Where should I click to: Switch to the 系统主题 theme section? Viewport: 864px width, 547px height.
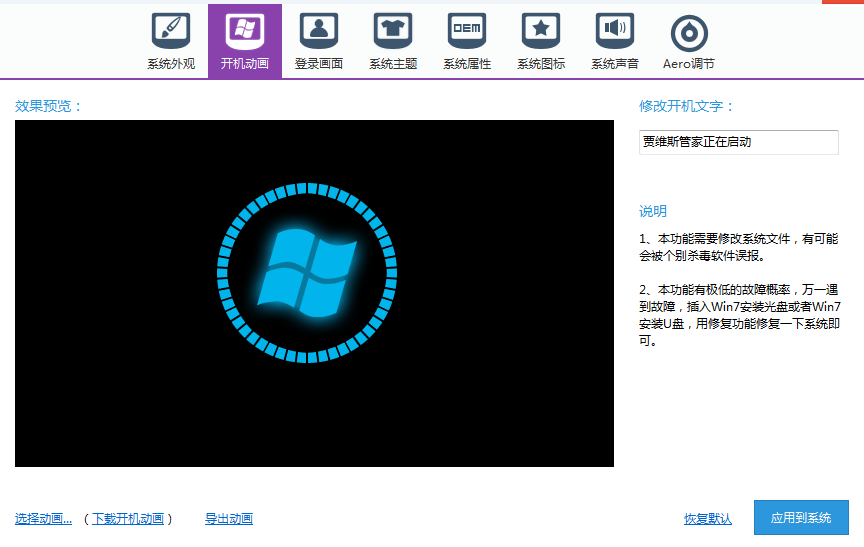pos(393,42)
